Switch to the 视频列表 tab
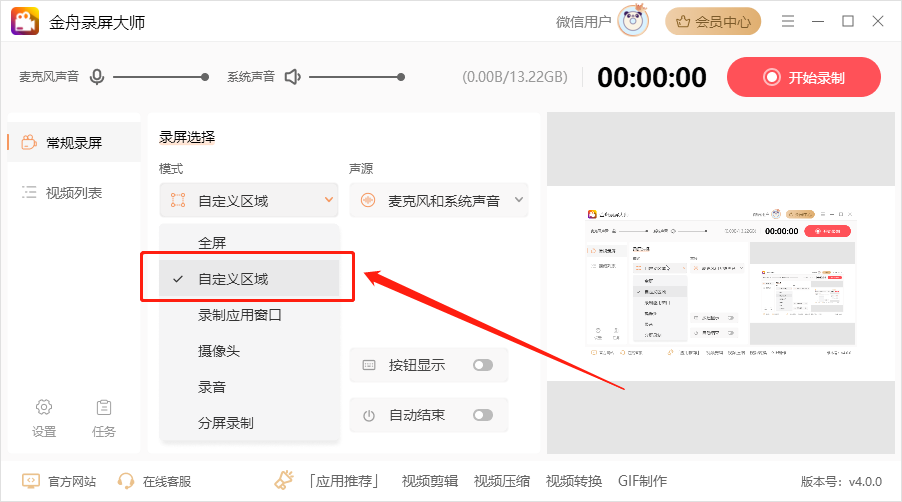Image resolution: width=902 pixels, height=502 pixels. [73, 193]
